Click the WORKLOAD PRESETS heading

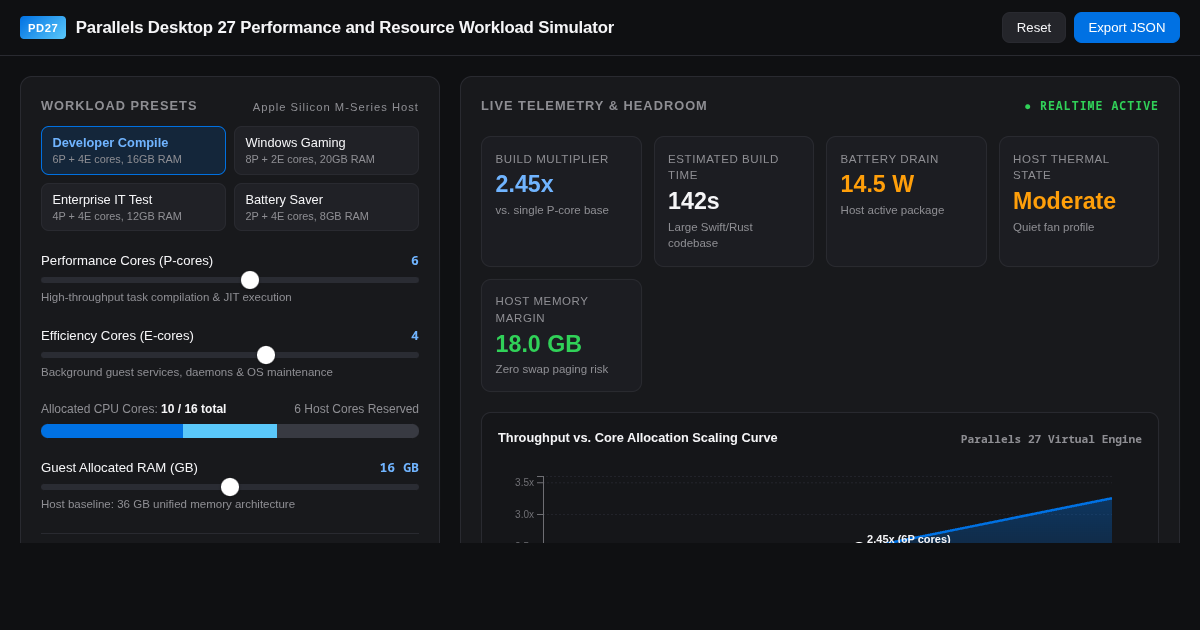pyautogui.click(x=119, y=106)
